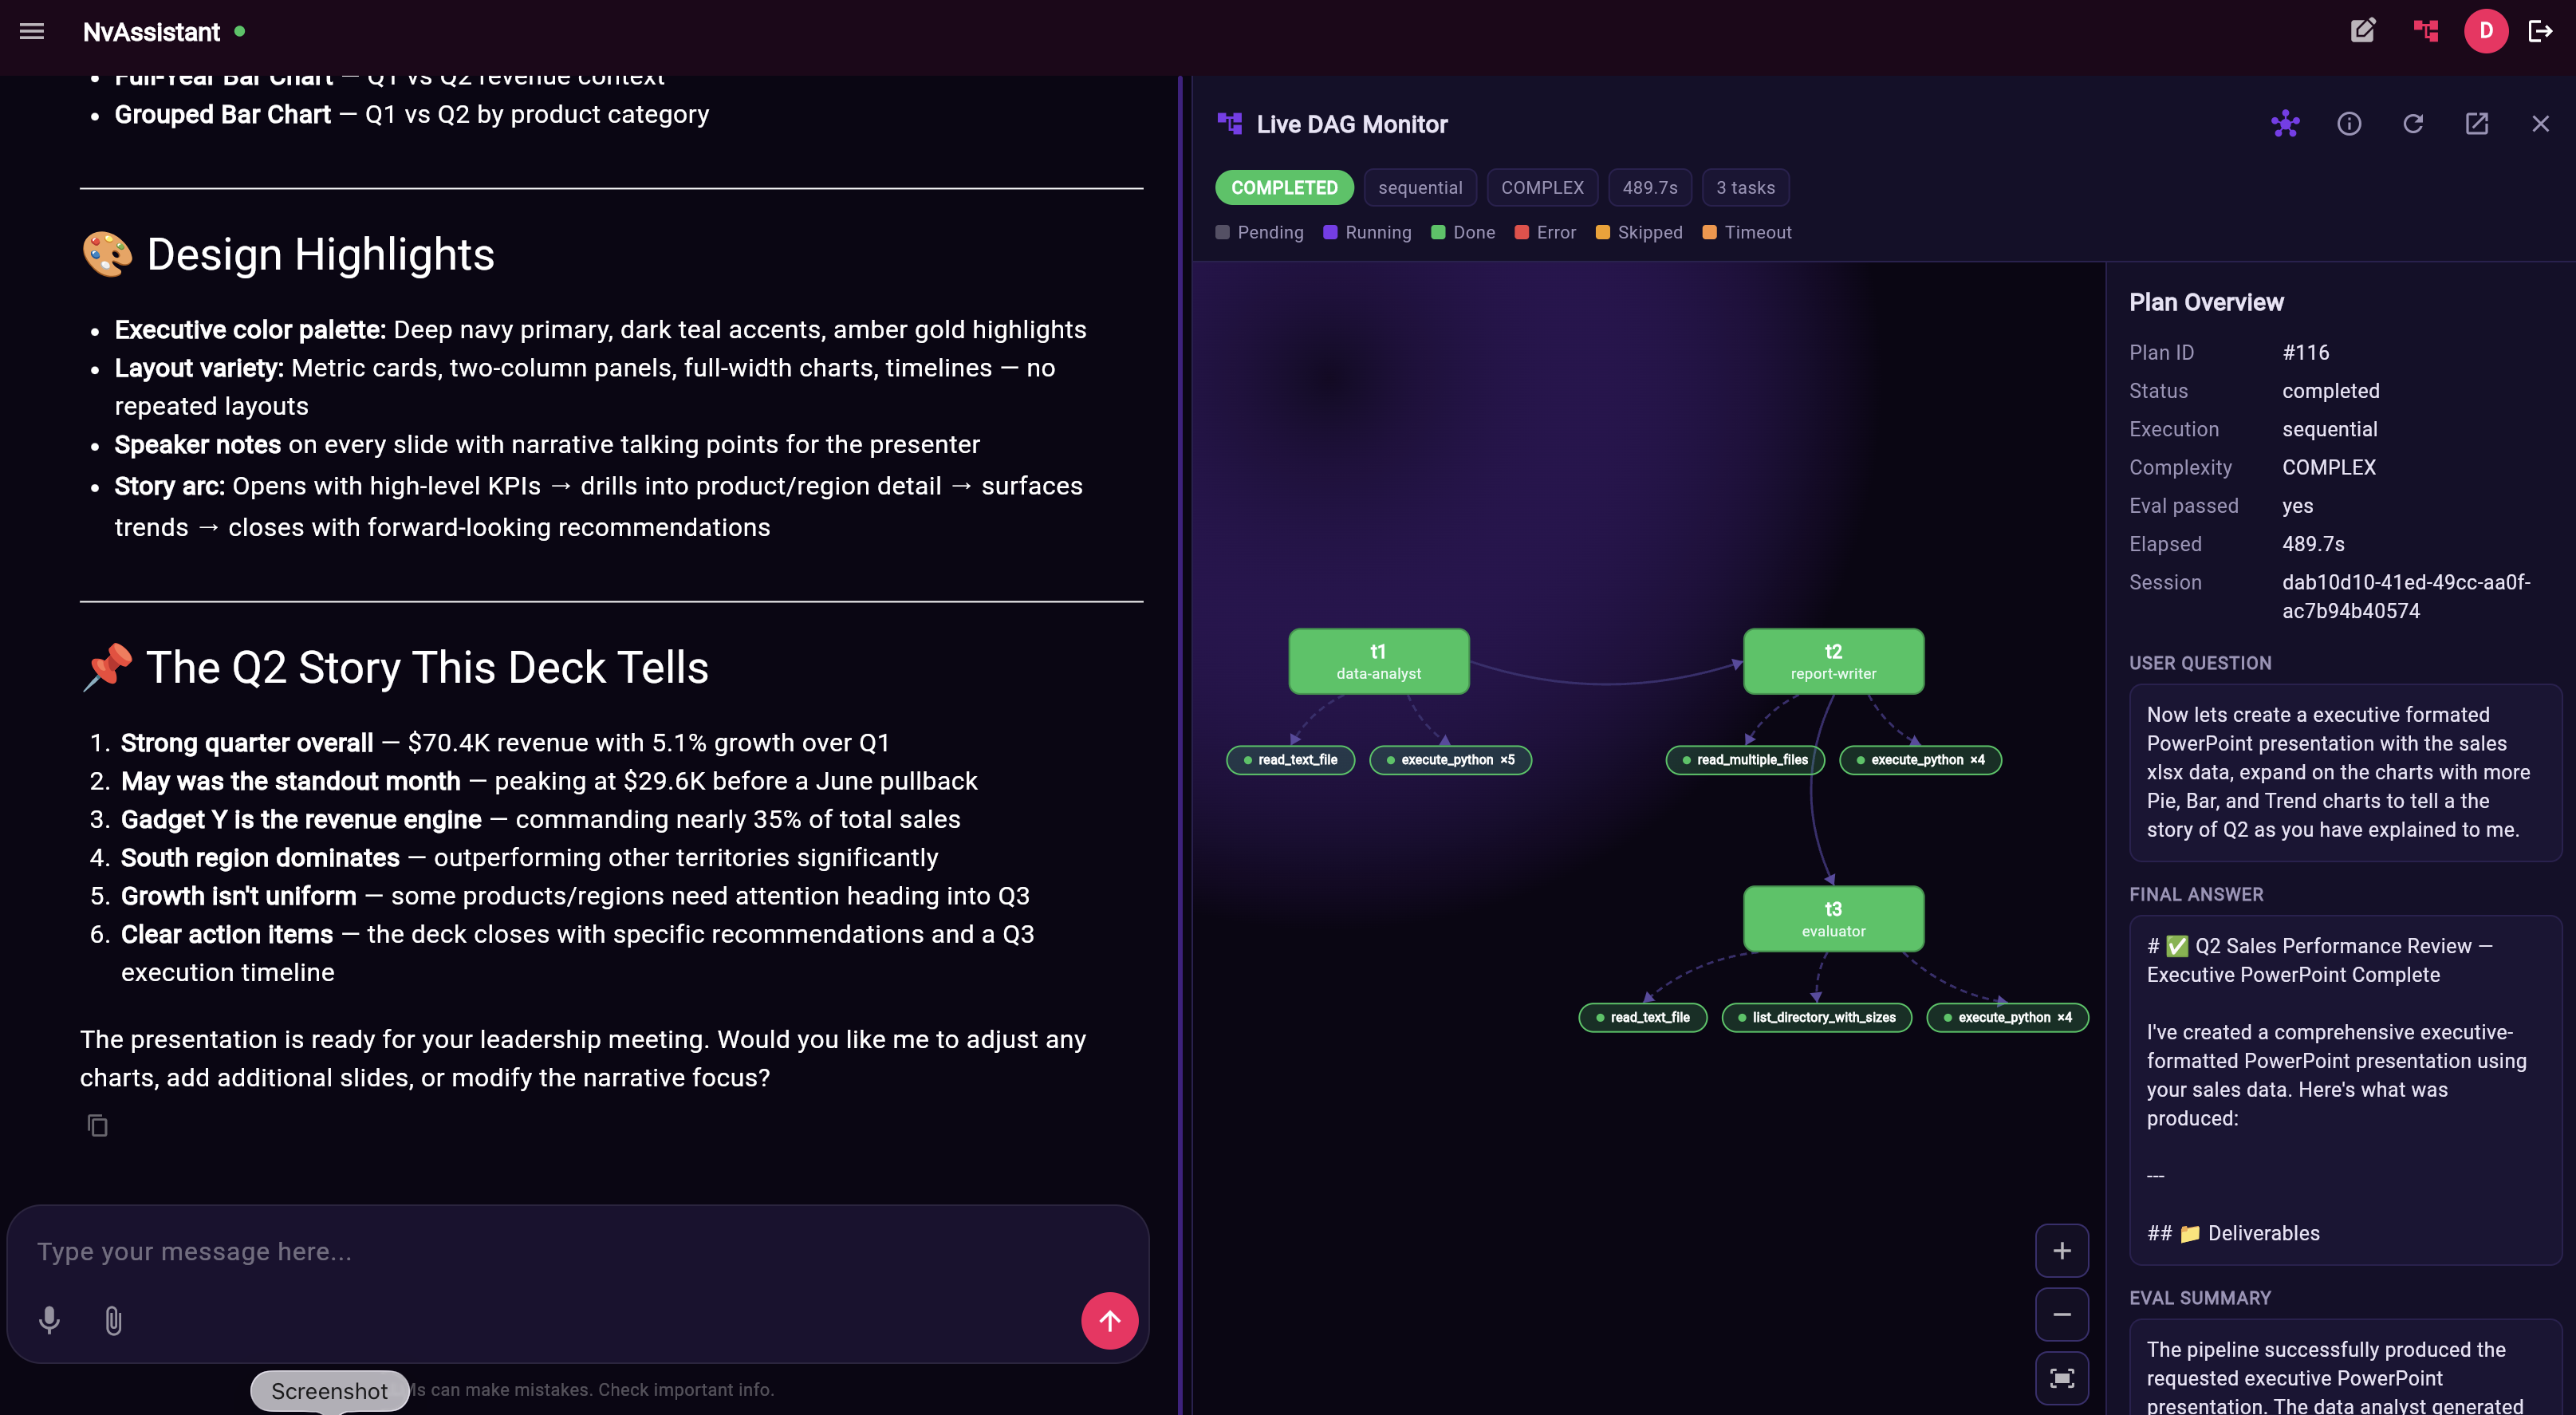Click the sequential badge

1420,188
